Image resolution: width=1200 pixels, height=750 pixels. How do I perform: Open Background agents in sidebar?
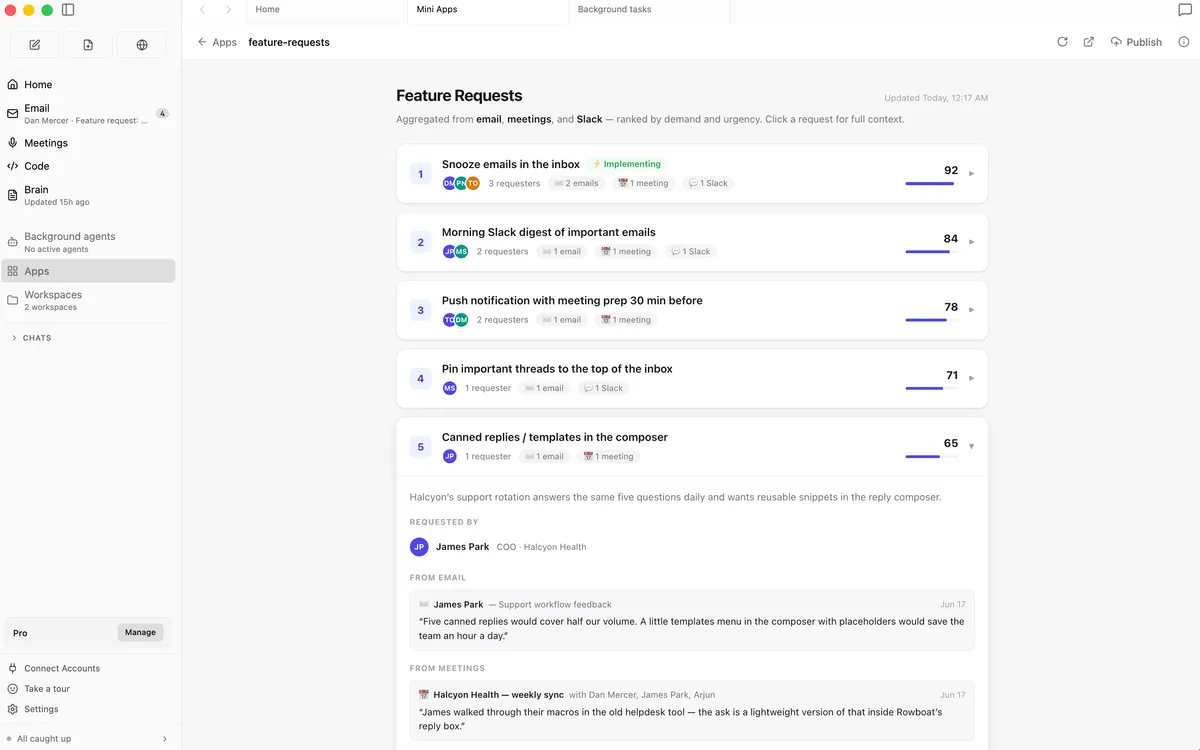click(90, 242)
